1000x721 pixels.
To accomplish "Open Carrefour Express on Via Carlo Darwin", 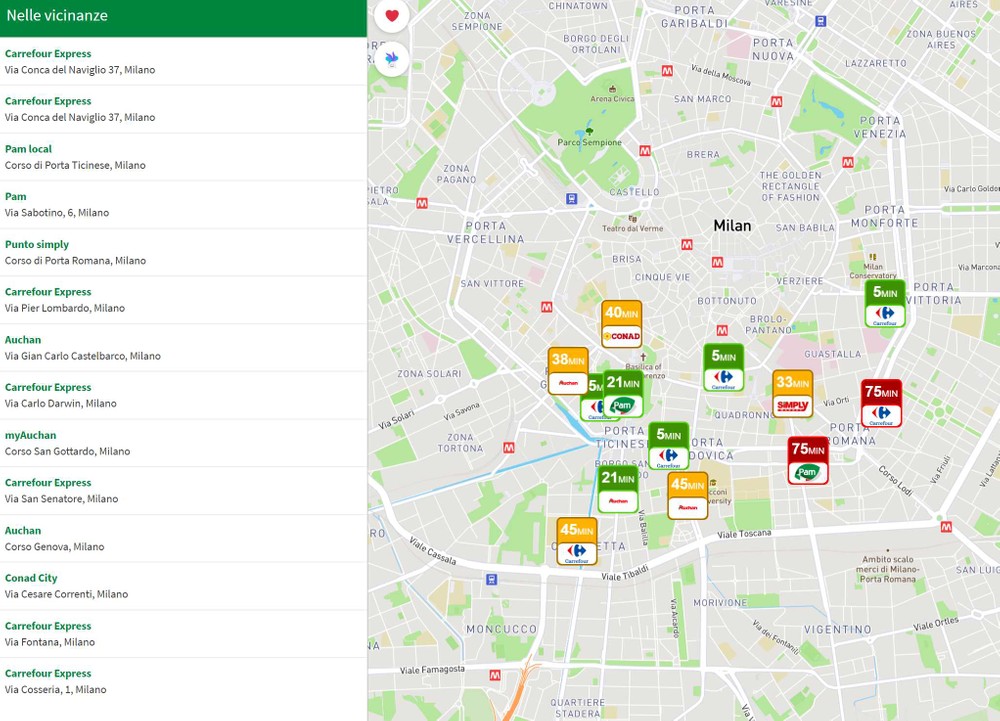I will pos(183,395).
